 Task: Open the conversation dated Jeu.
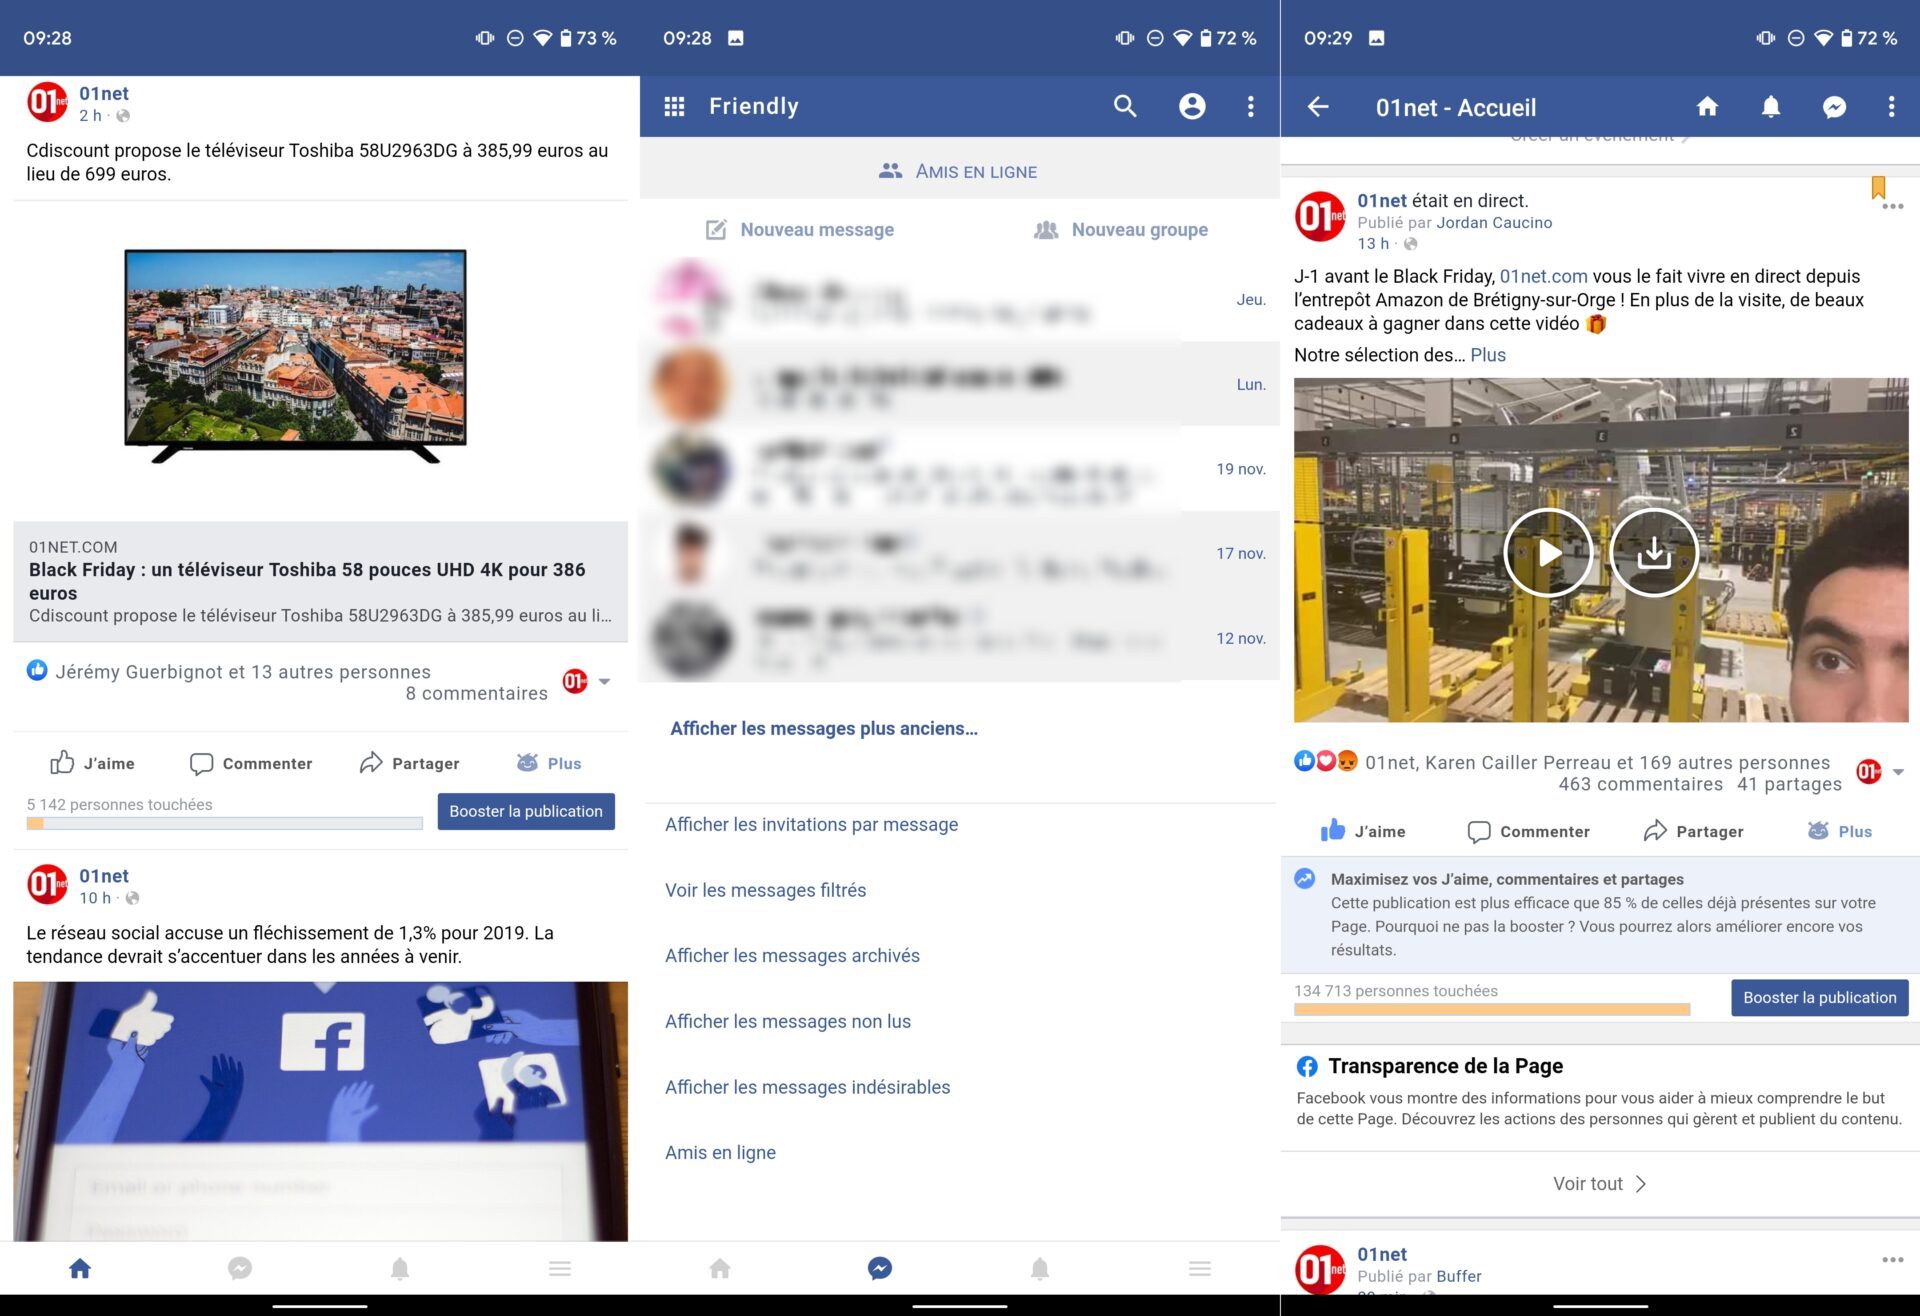(x=959, y=299)
